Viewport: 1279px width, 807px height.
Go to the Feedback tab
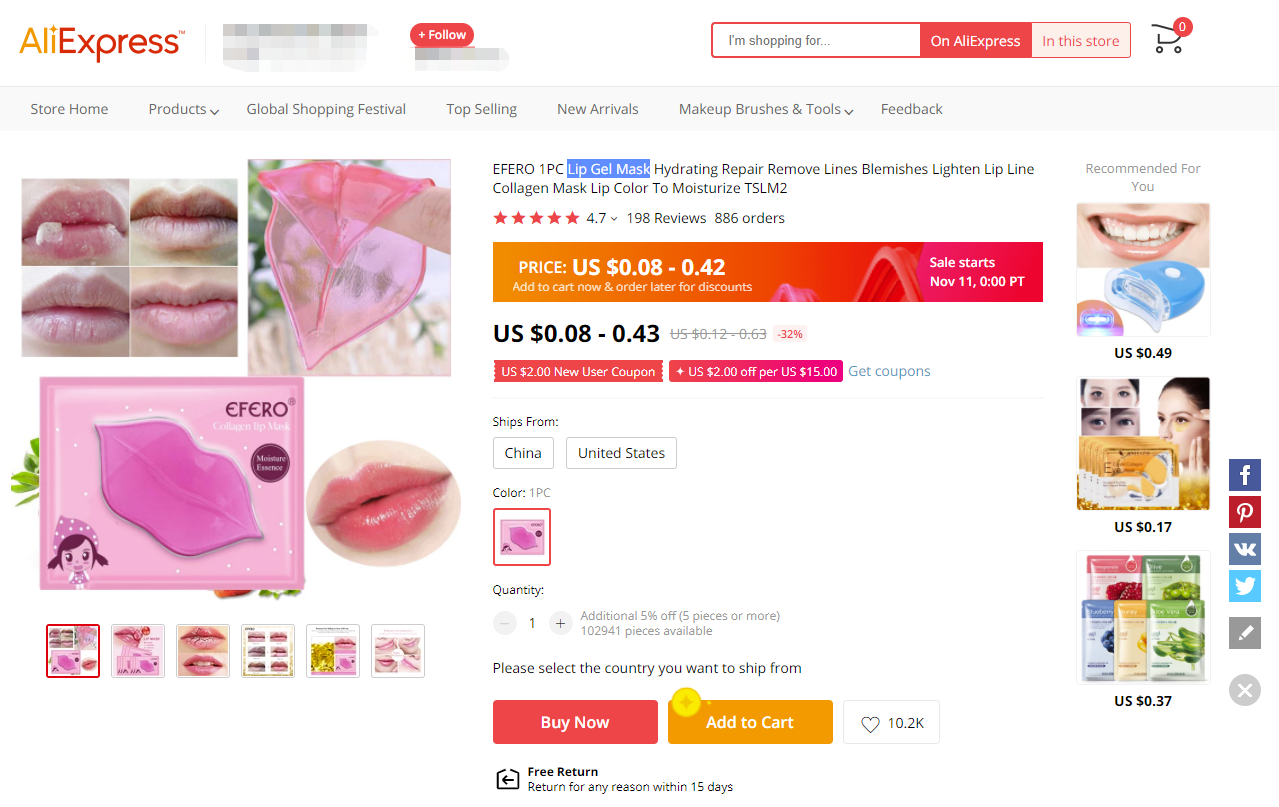click(x=911, y=109)
